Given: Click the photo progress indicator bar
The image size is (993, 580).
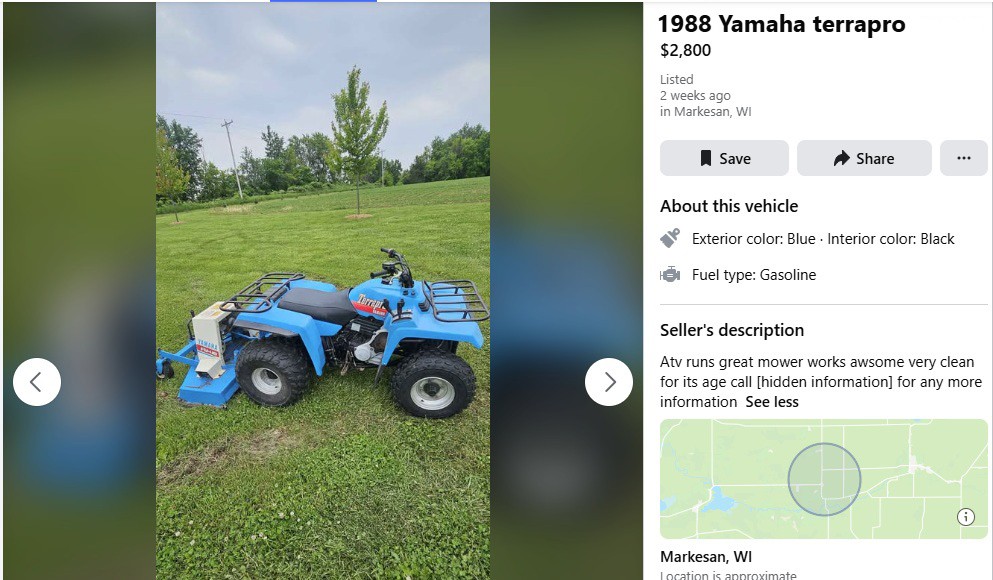Looking at the screenshot, I should 323,1.
